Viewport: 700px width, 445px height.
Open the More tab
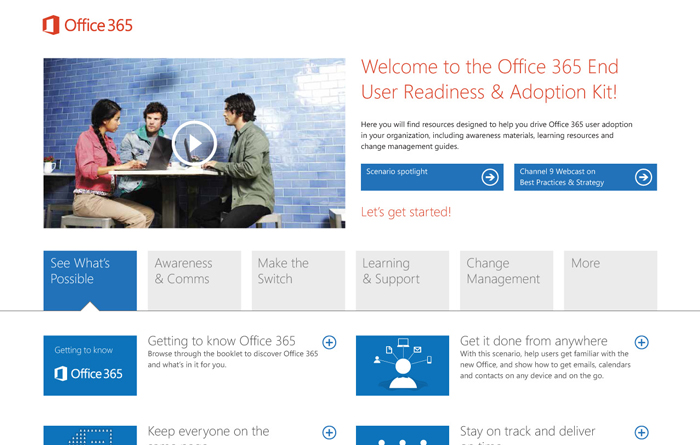tap(610, 280)
